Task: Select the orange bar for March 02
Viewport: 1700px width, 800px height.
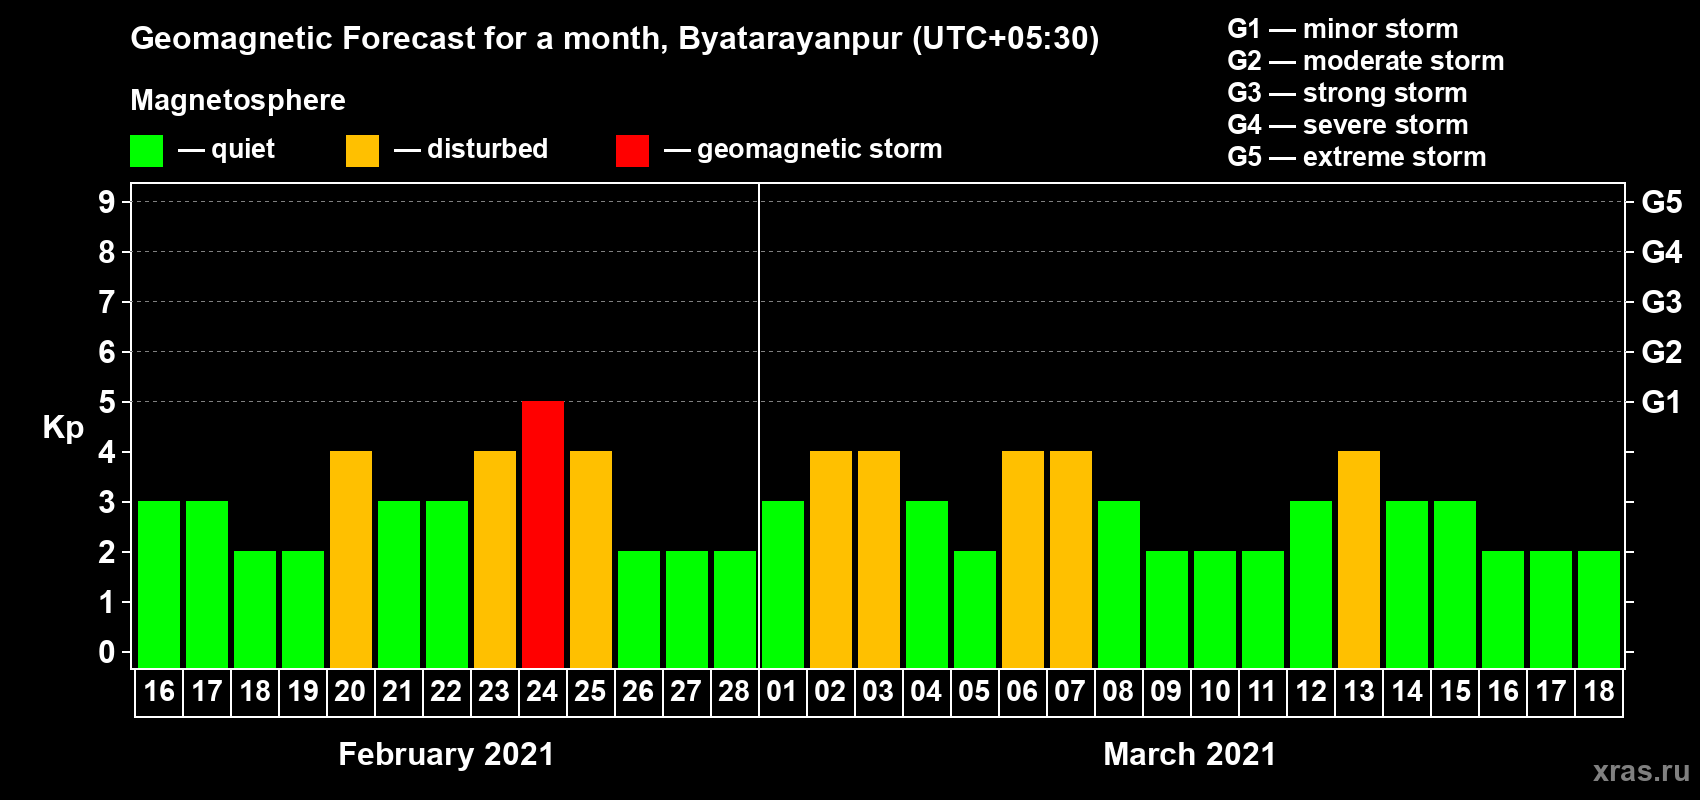Action: pyautogui.click(x=831, y=559)
